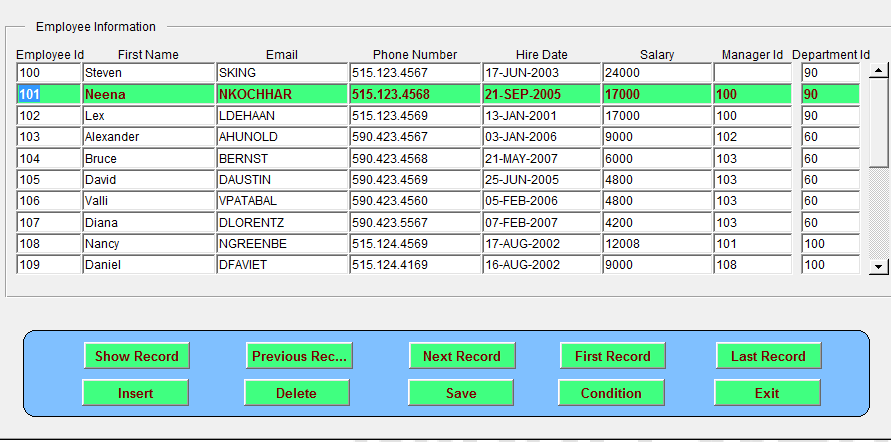The height and width of the screenshot is (442, 891).
Task: Click phone number 515.123.4569
Action: pyautogui.click(x=415, y=116)
